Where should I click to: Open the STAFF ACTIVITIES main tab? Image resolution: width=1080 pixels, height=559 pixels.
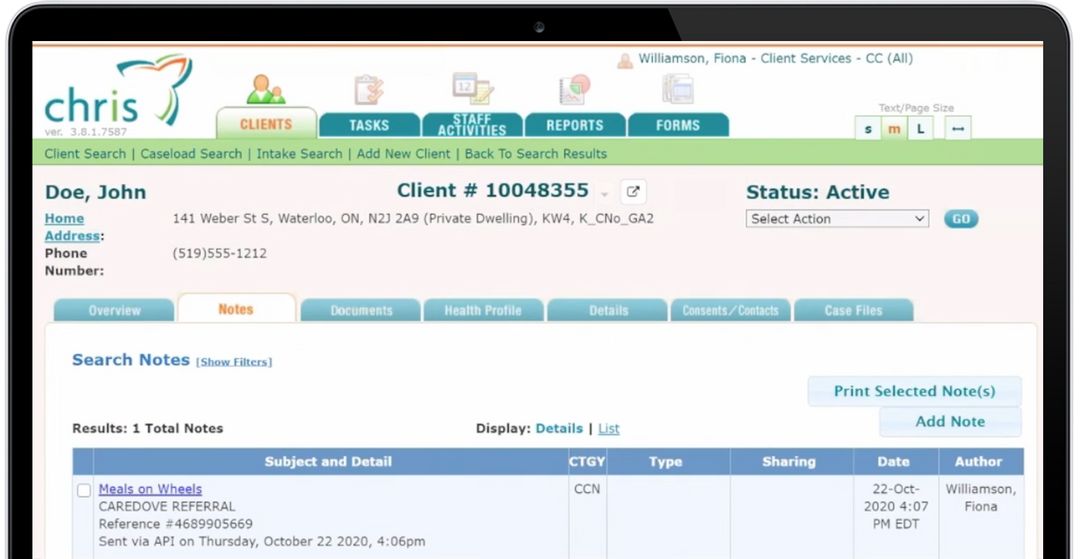tap(472, 125)
